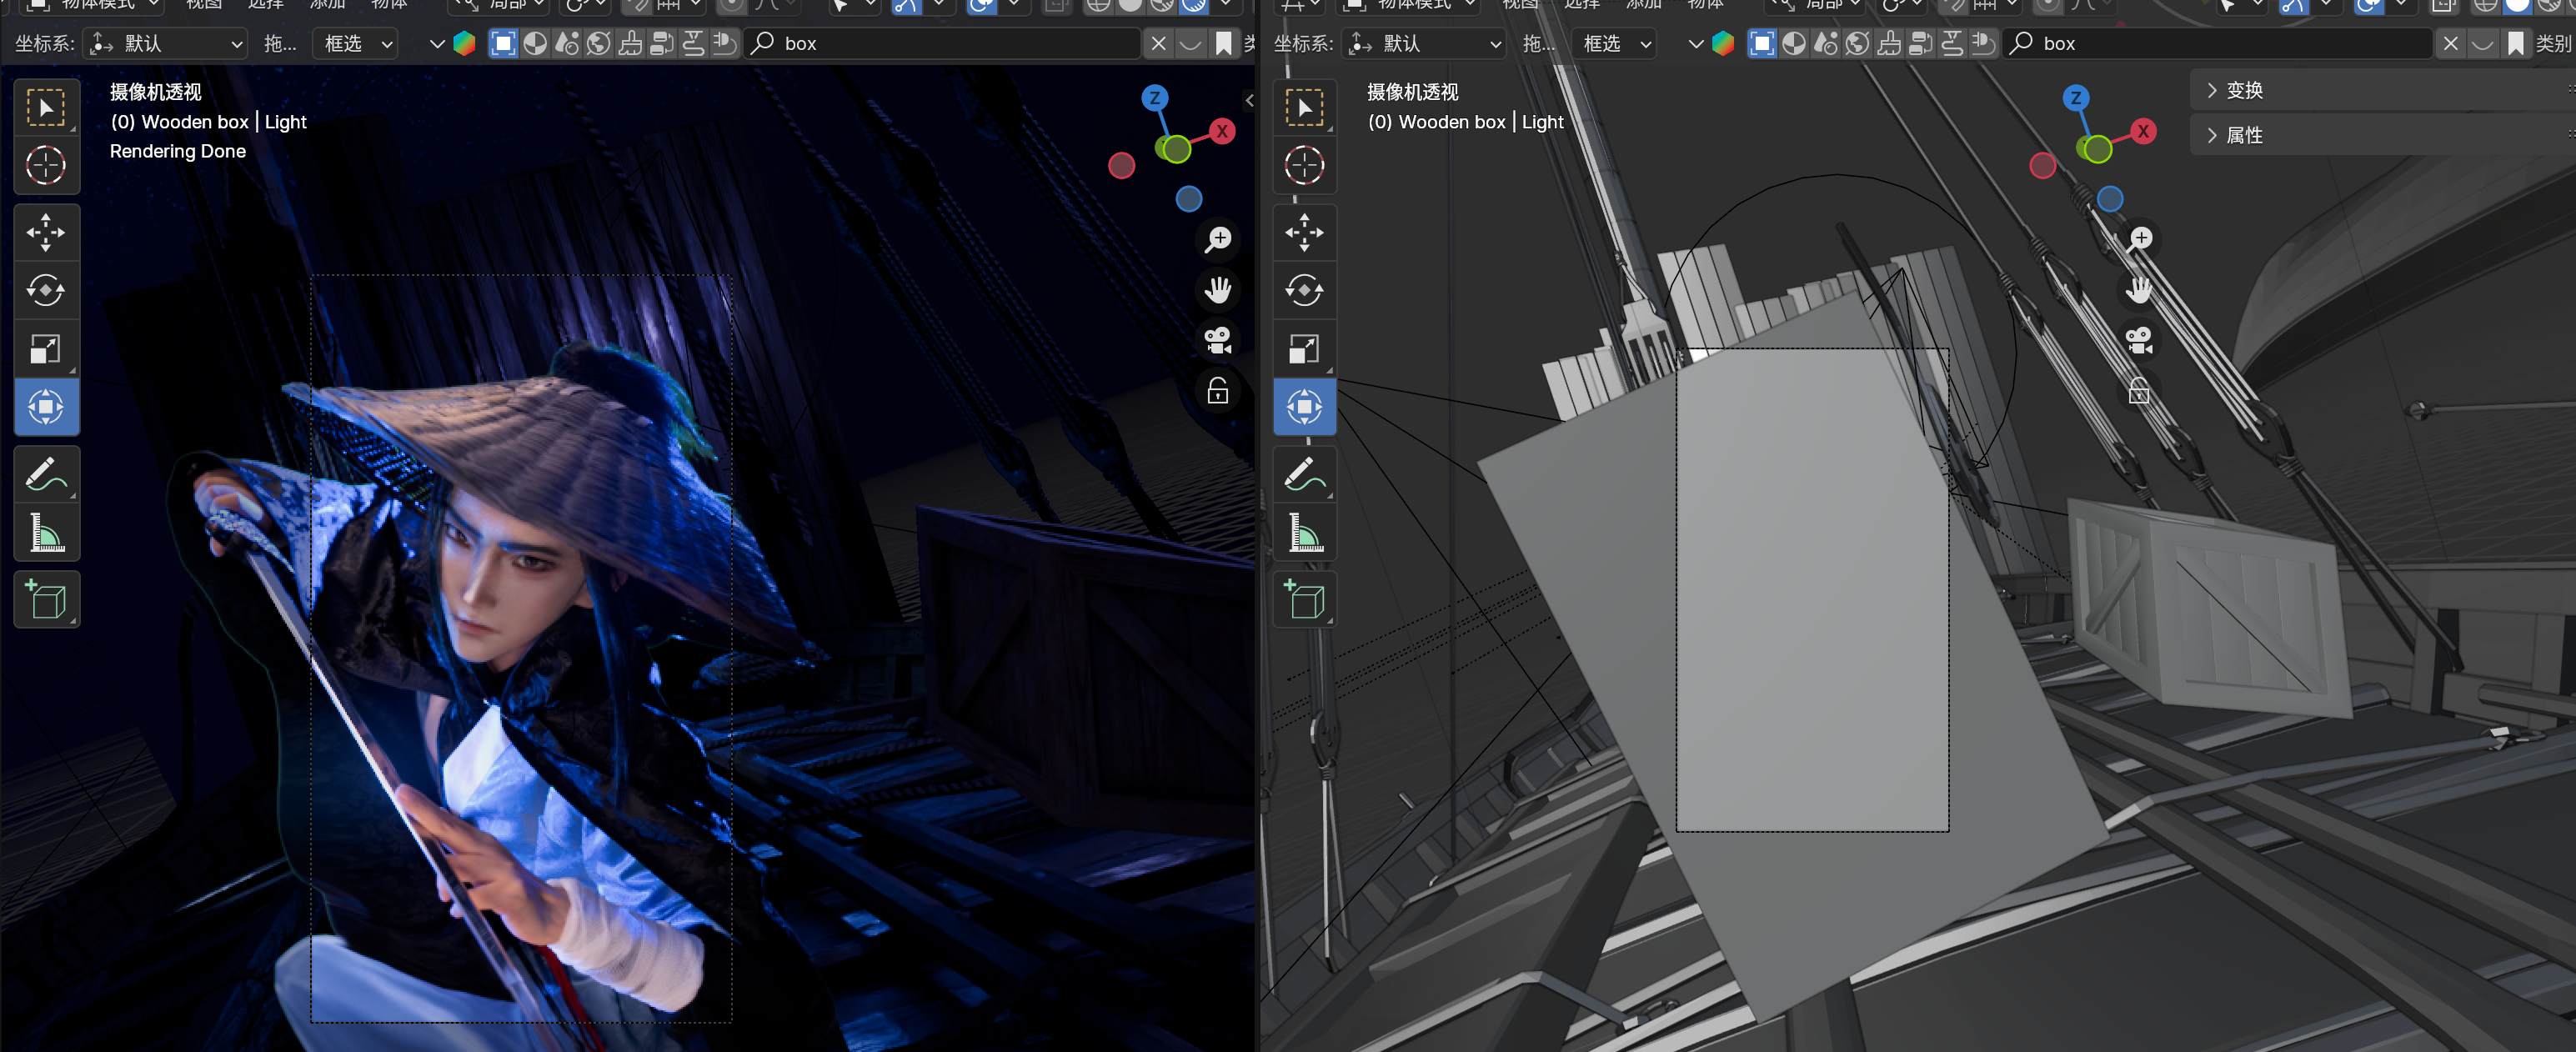This screenshot has height=1052, width=2576.
Task: Click the box search field in right header
Action: click(x=2219, y=43)
